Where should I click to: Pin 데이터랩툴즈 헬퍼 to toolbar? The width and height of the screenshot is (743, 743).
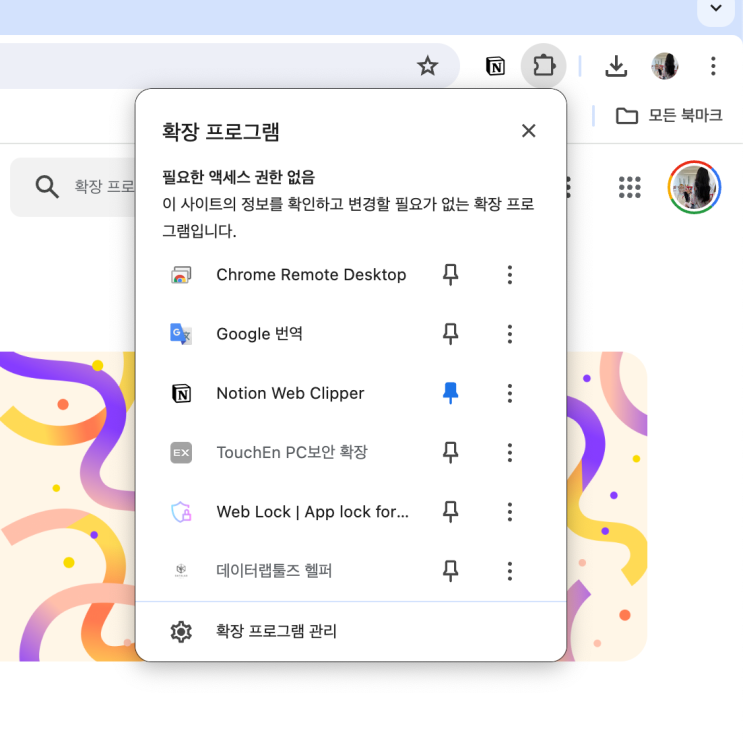(x=450, y=571)
